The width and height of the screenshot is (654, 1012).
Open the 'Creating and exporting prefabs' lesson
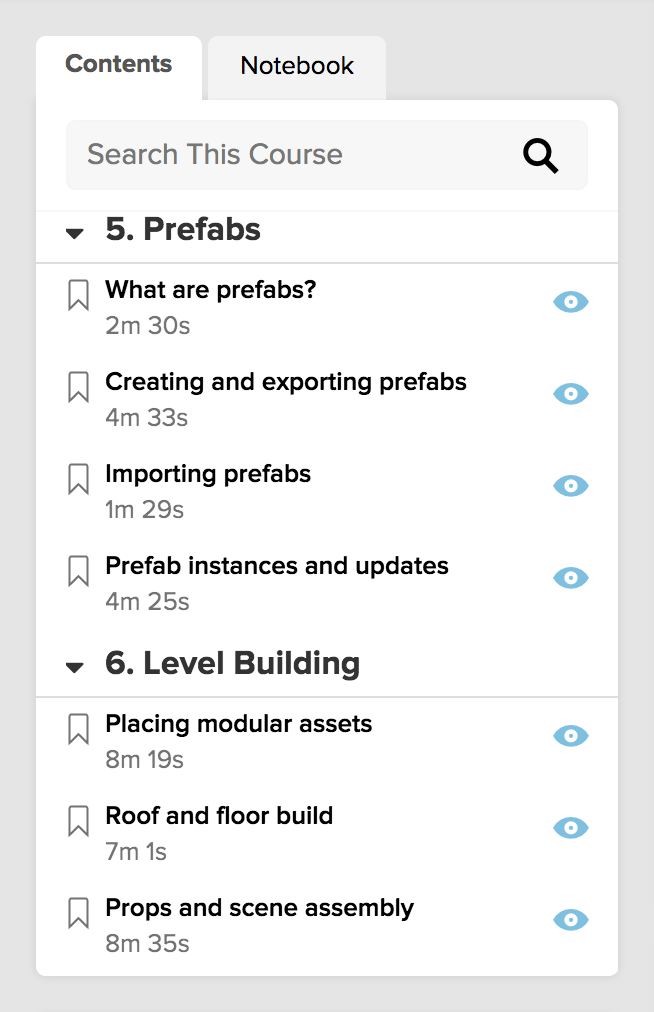coord(286,382)
